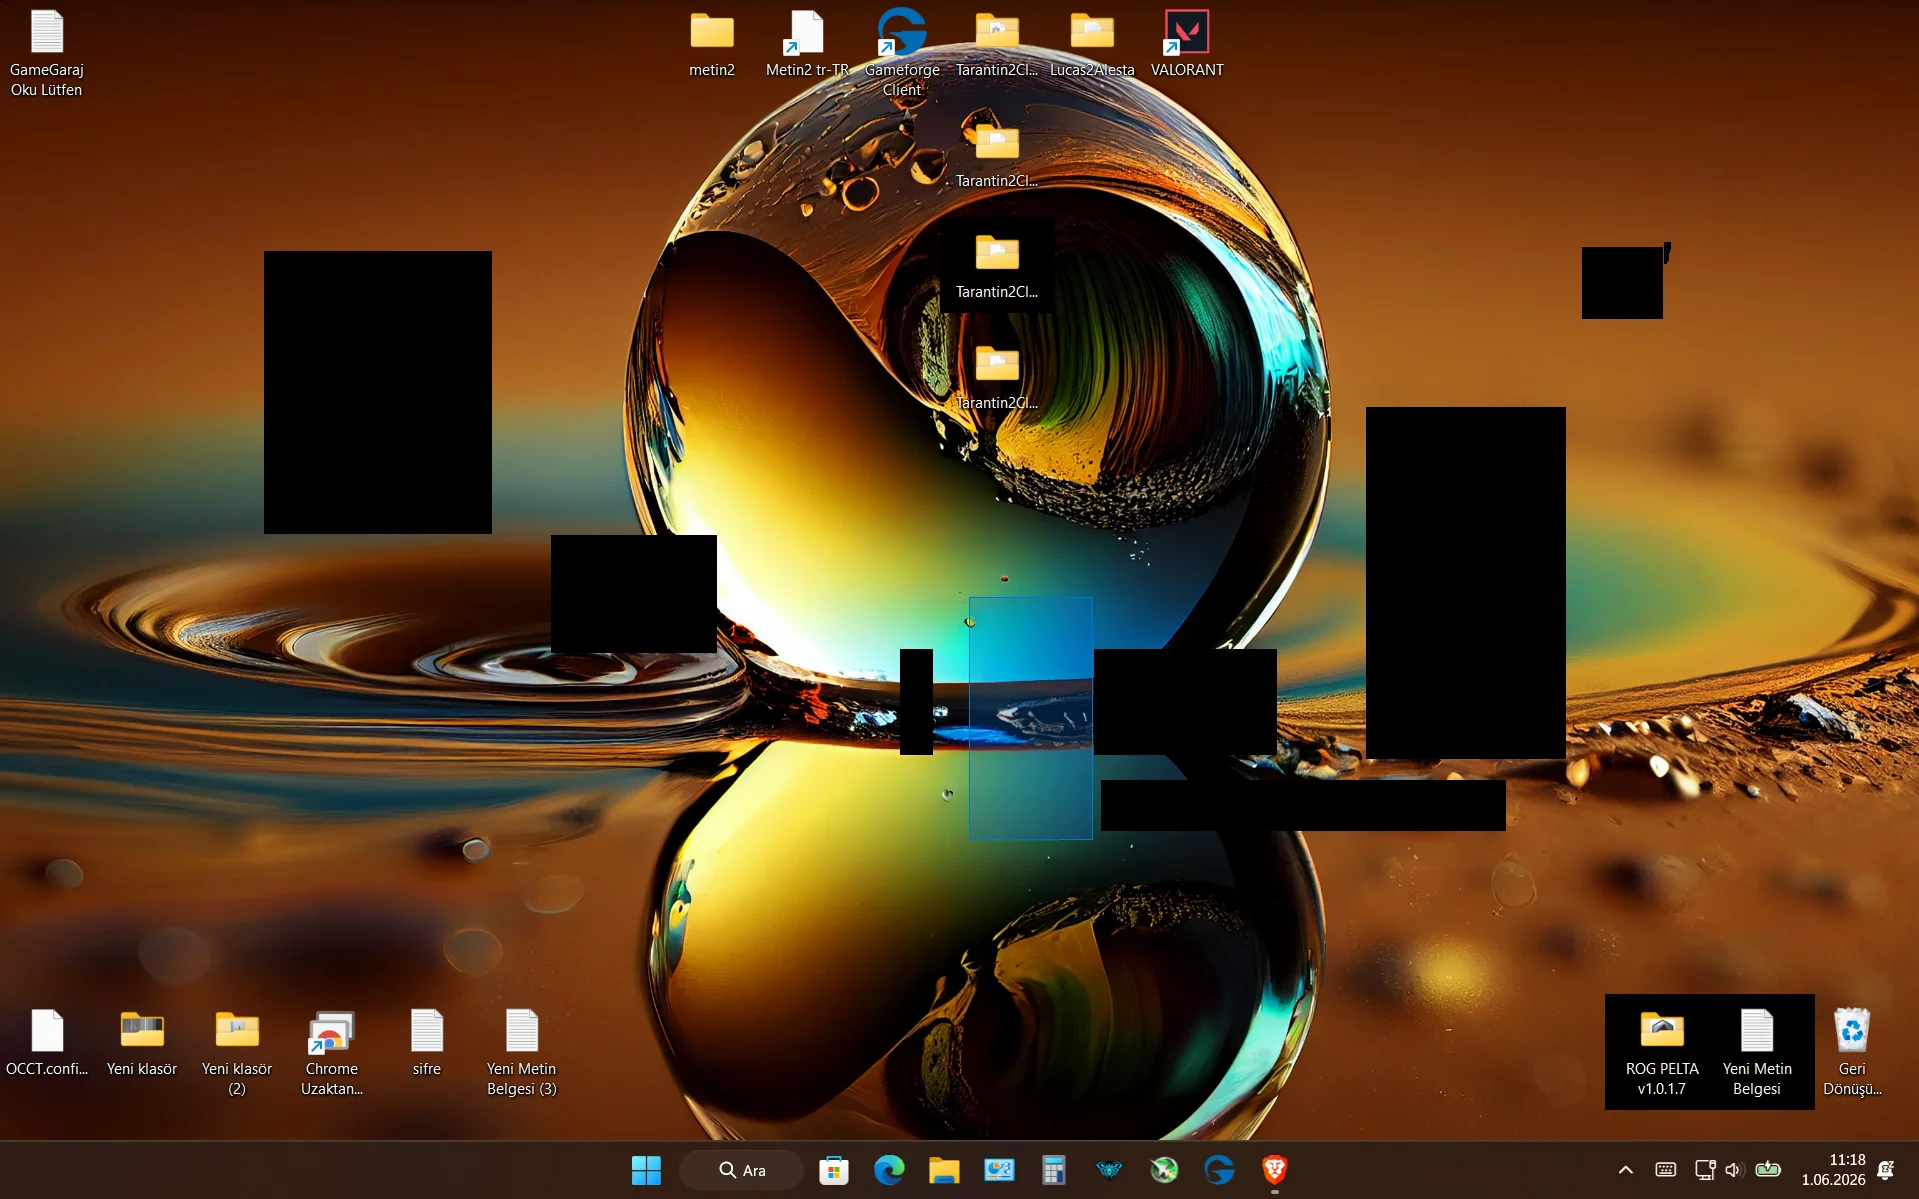Open the Control Panel taskbar icon

click(x=999, y=1170)
